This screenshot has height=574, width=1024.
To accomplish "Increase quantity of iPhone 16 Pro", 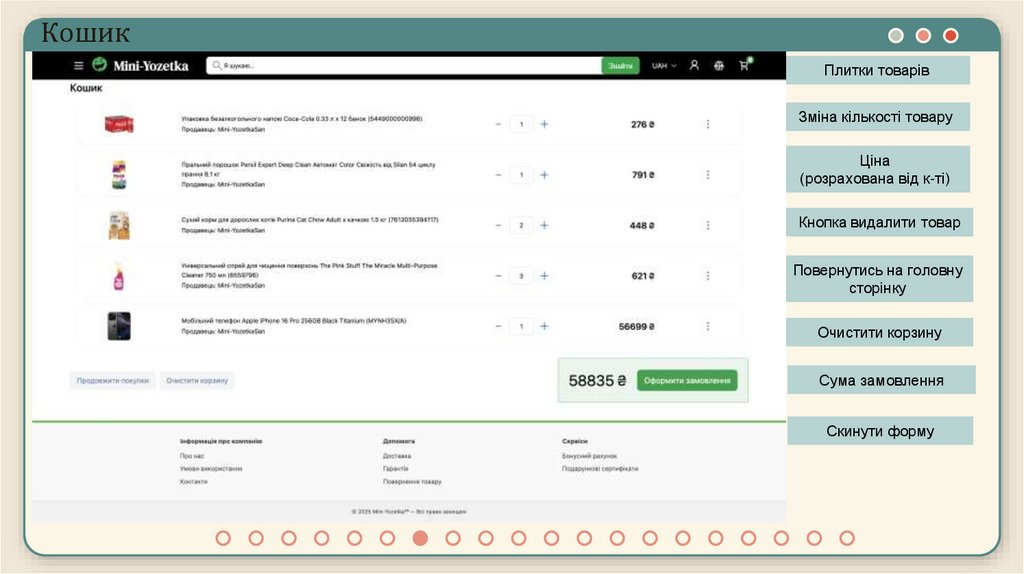I will coord(544,327).
